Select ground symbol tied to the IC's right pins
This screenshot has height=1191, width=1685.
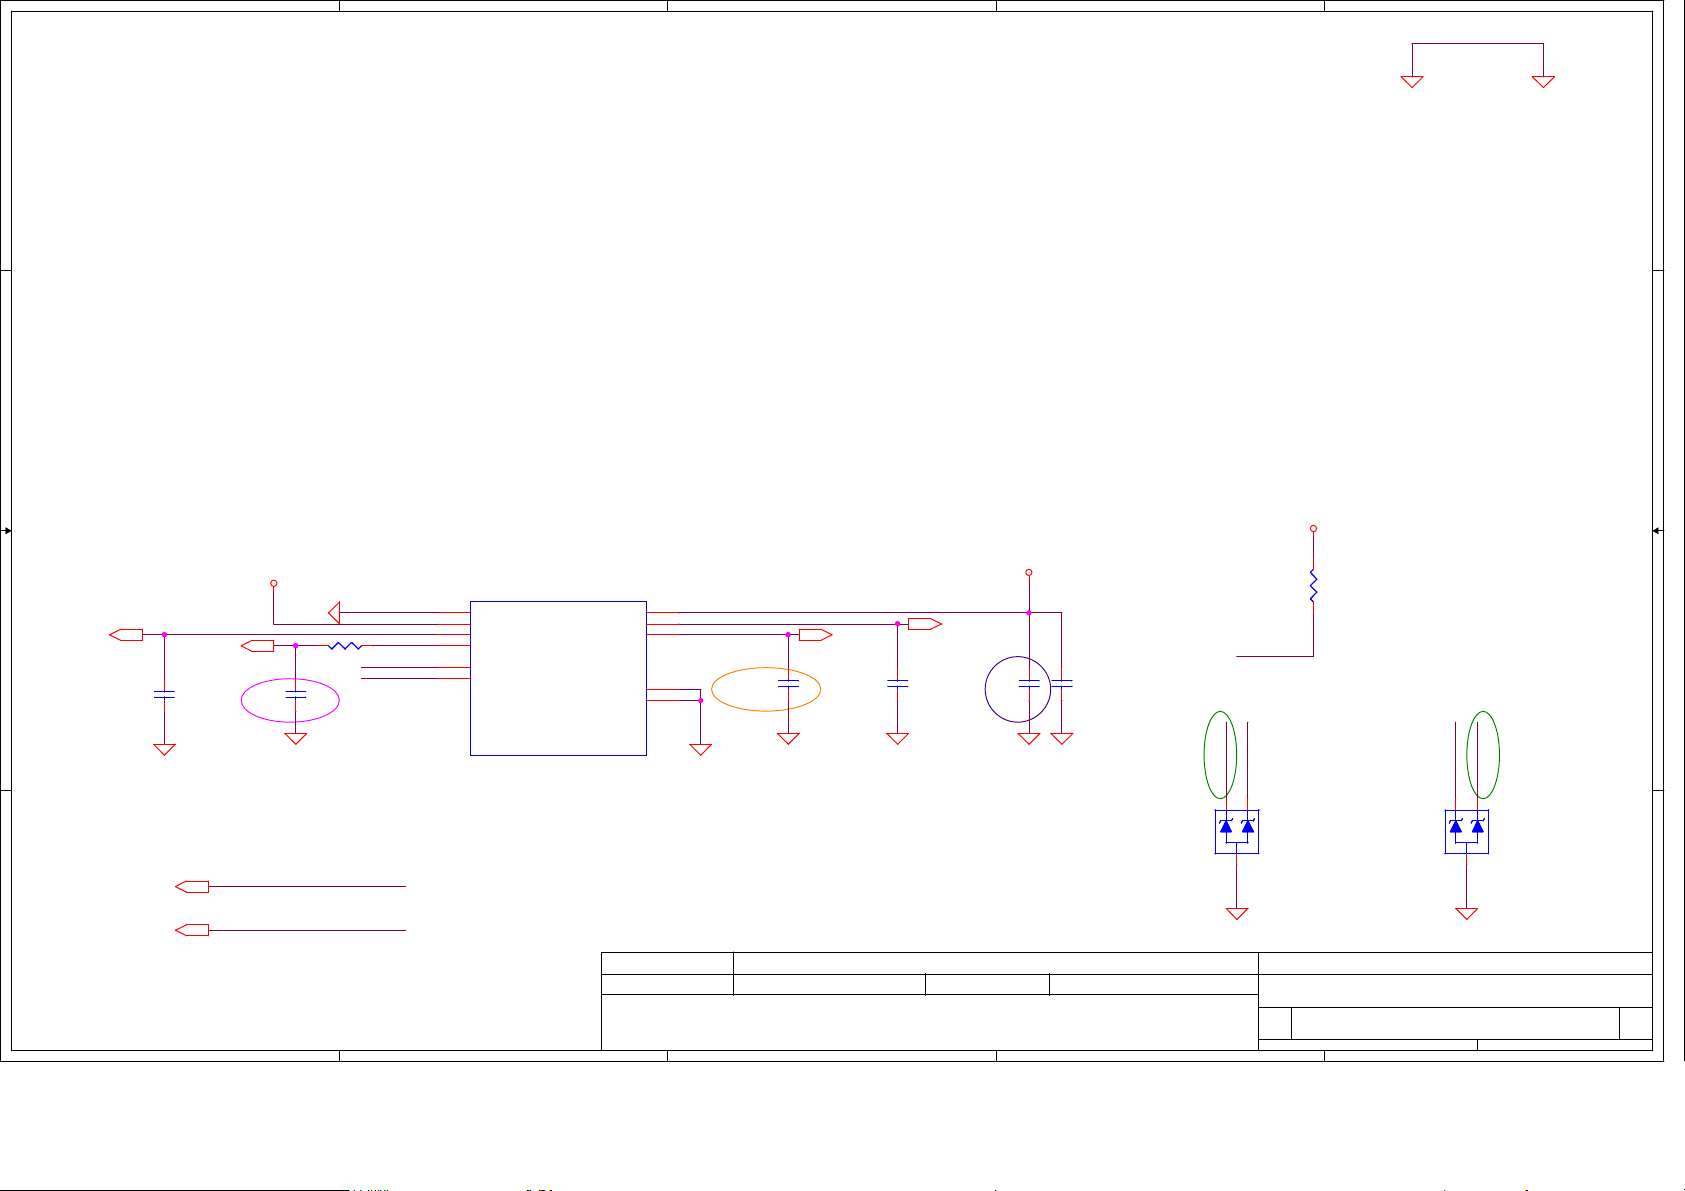coord(701,749)
